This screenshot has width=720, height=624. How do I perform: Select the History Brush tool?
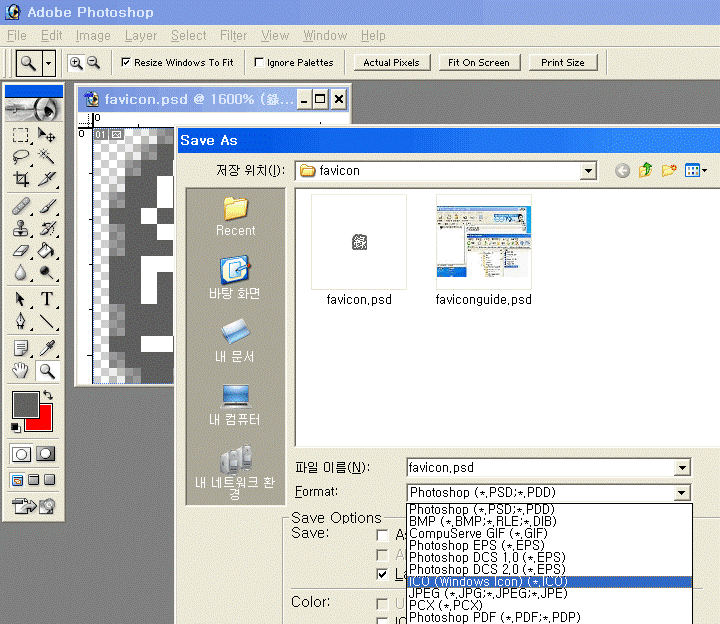point(46,228)
